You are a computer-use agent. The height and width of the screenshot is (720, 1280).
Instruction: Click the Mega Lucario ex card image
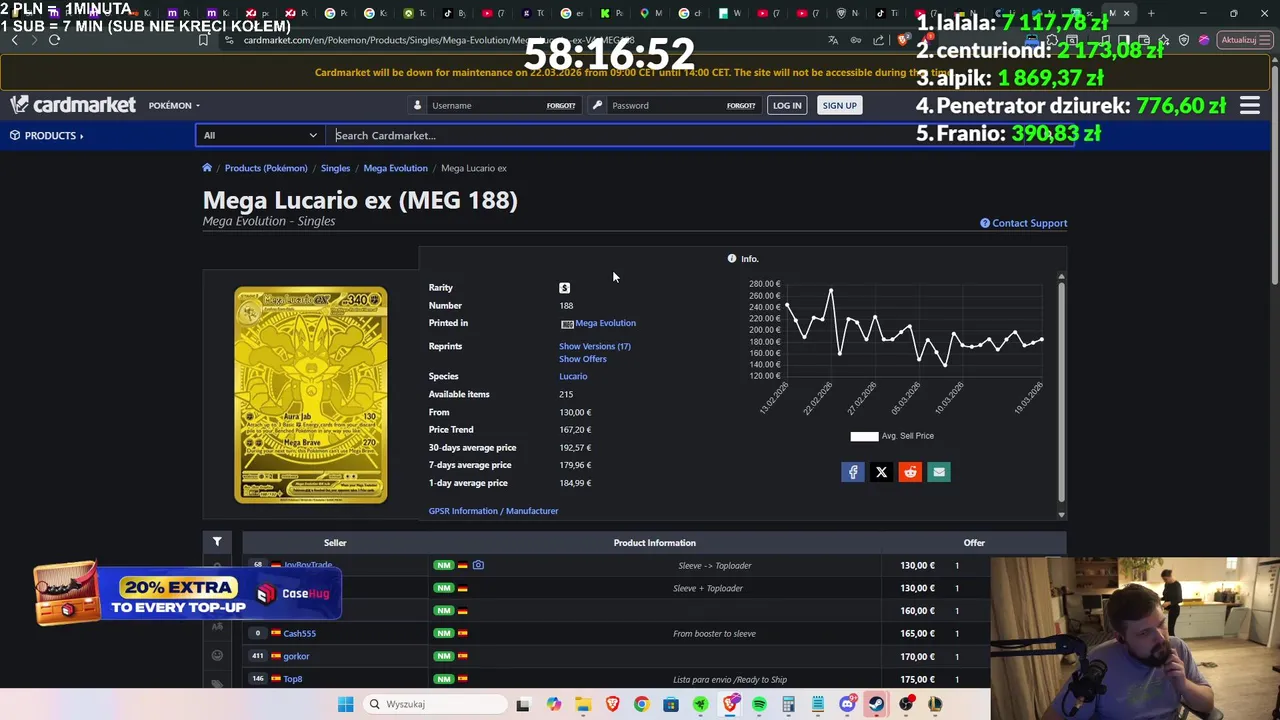[311, 395]
